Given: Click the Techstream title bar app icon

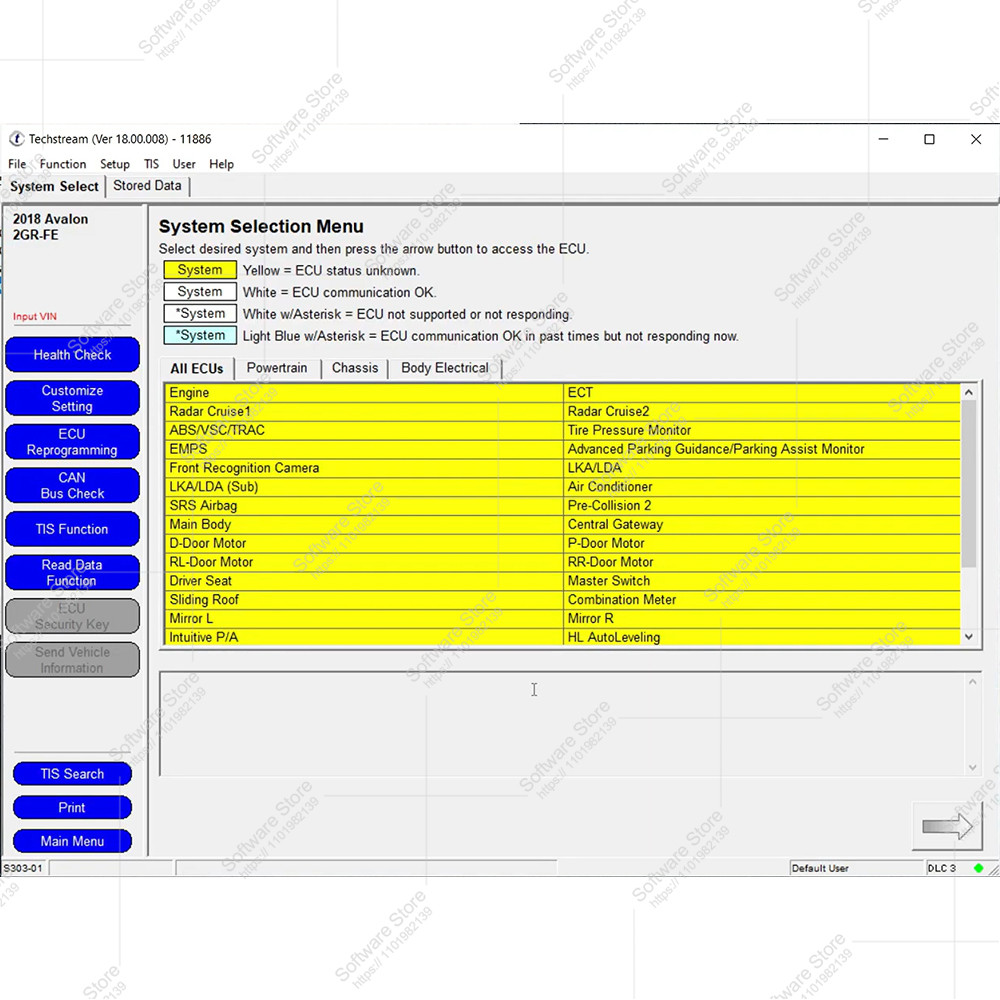Looking at the screenshot, I should tap(17, 139).
